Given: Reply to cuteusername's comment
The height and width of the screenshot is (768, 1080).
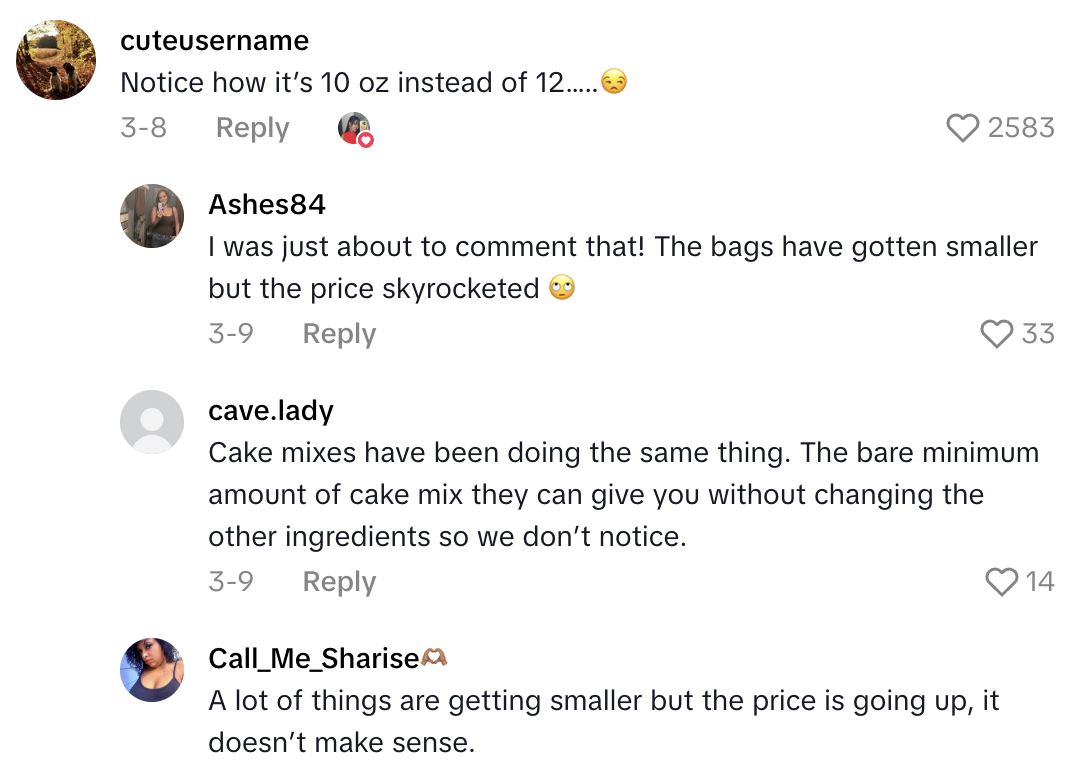Looking at the screenshot, I should pyautogui.click(x=251, y=128).
